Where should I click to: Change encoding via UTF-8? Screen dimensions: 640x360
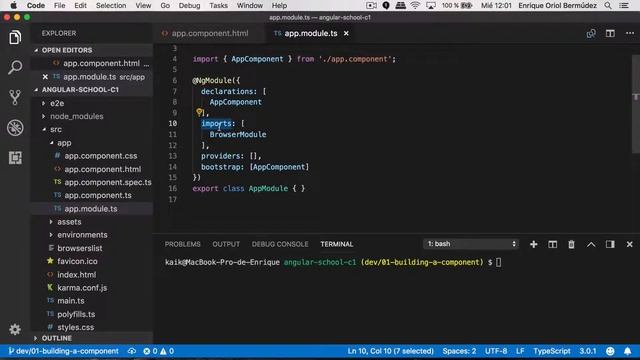[496, 351]
